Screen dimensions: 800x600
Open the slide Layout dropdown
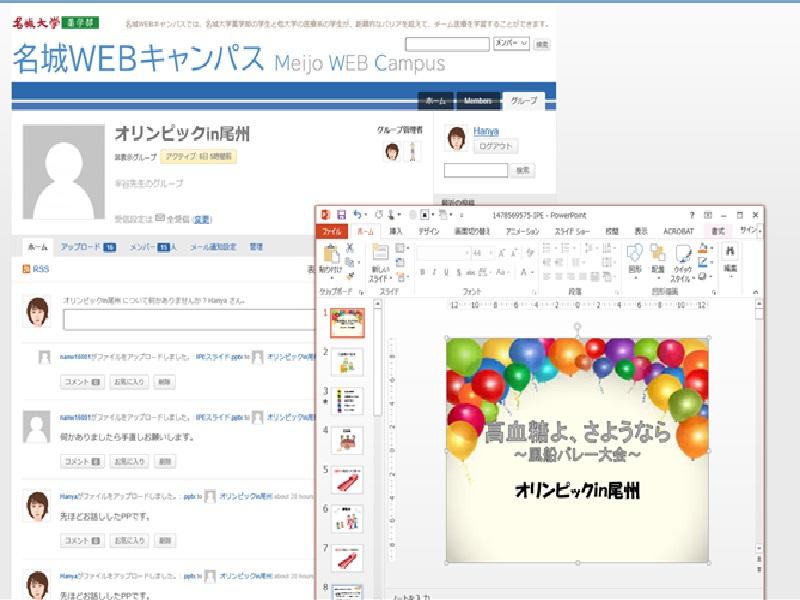click(402, 248)
